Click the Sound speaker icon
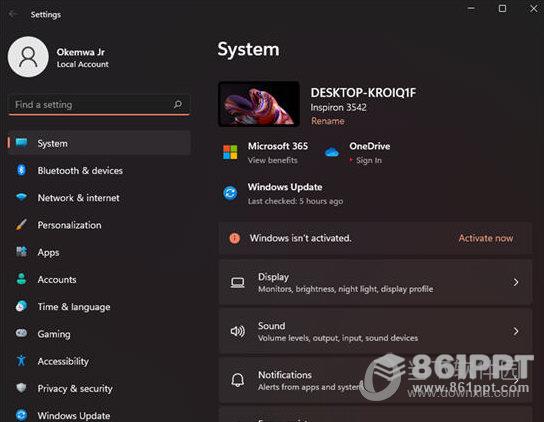This screenshot has height=422, width=544. tap(238, 331)
